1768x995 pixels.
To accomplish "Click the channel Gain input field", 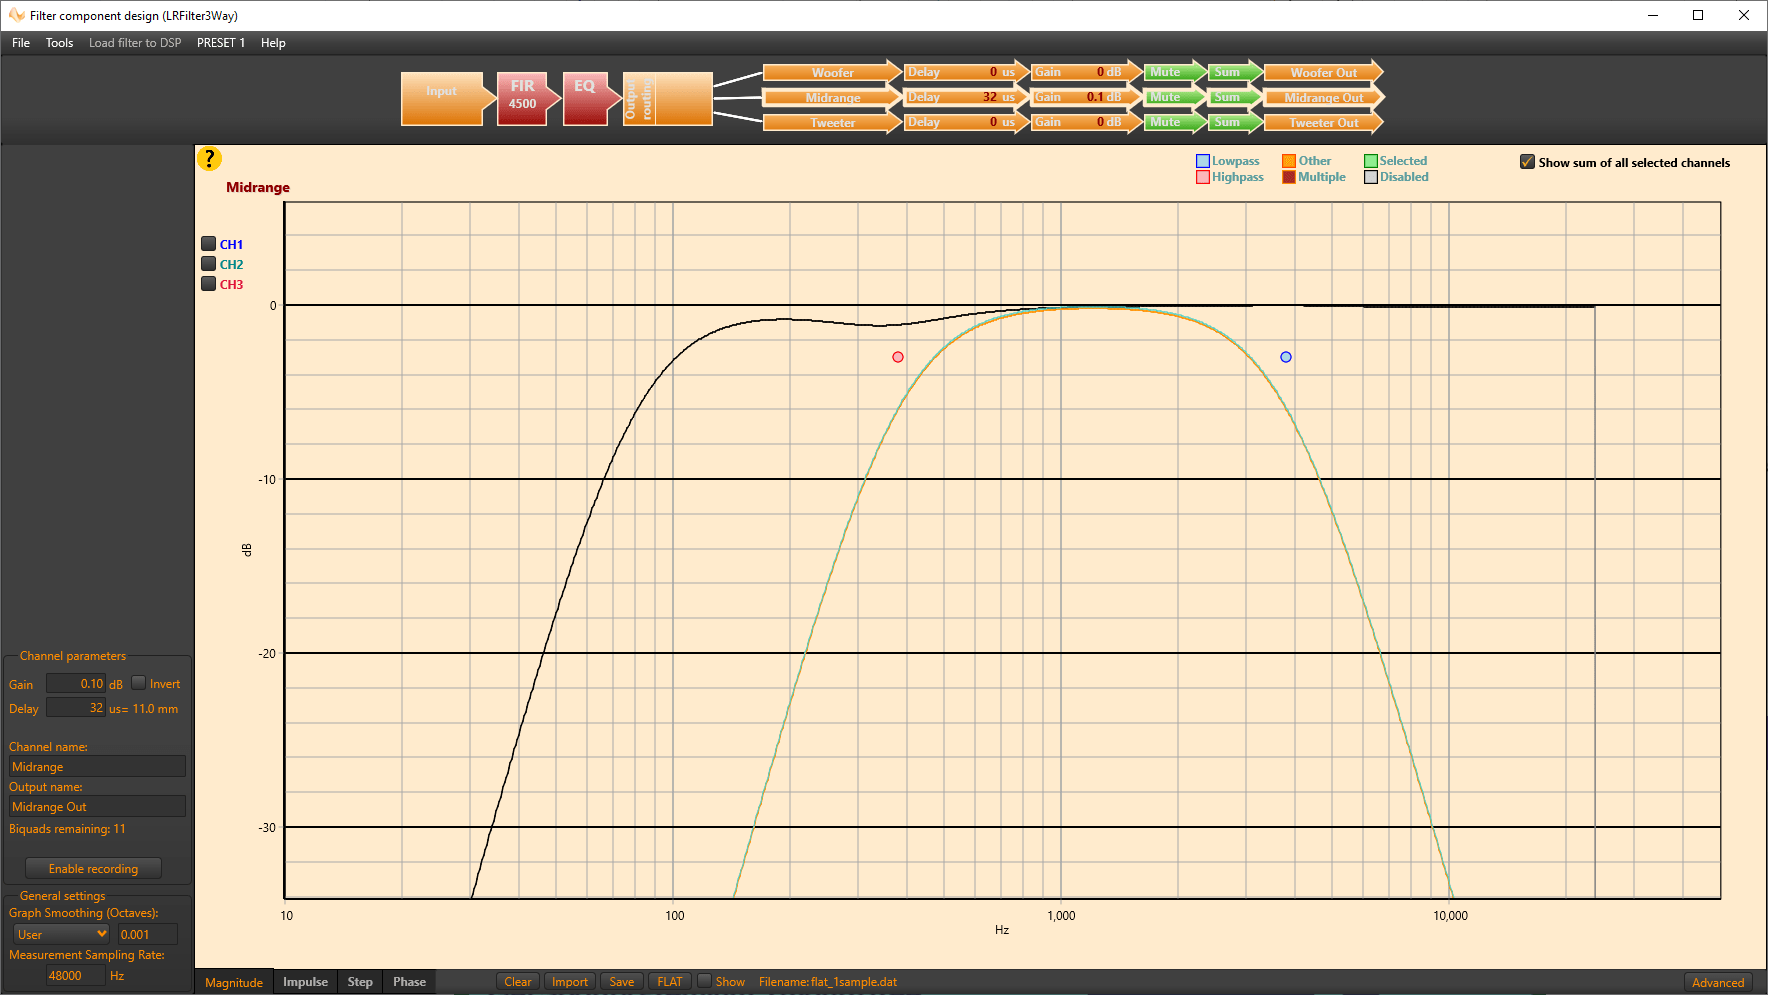I will 76,683.
